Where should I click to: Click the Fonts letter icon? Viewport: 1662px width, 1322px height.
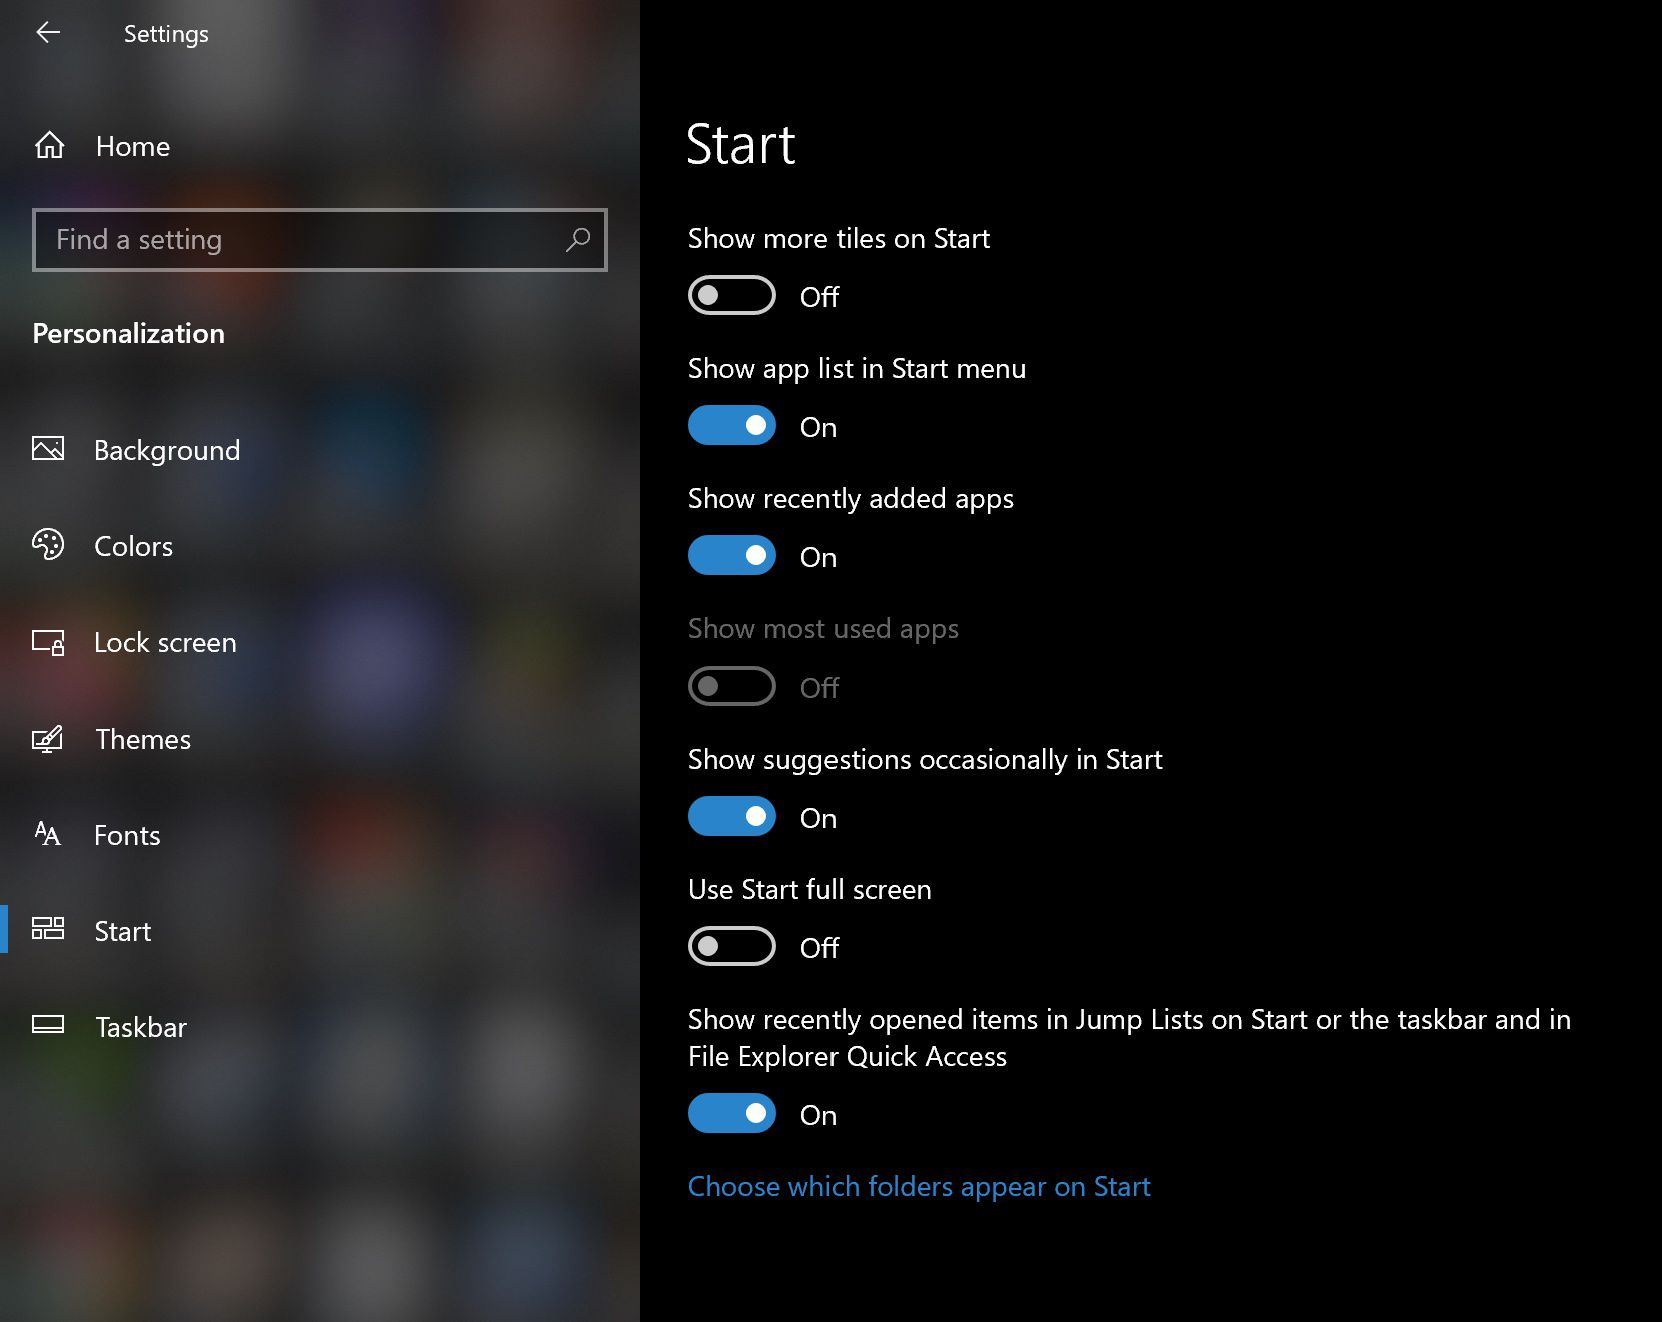coord(48,834)
